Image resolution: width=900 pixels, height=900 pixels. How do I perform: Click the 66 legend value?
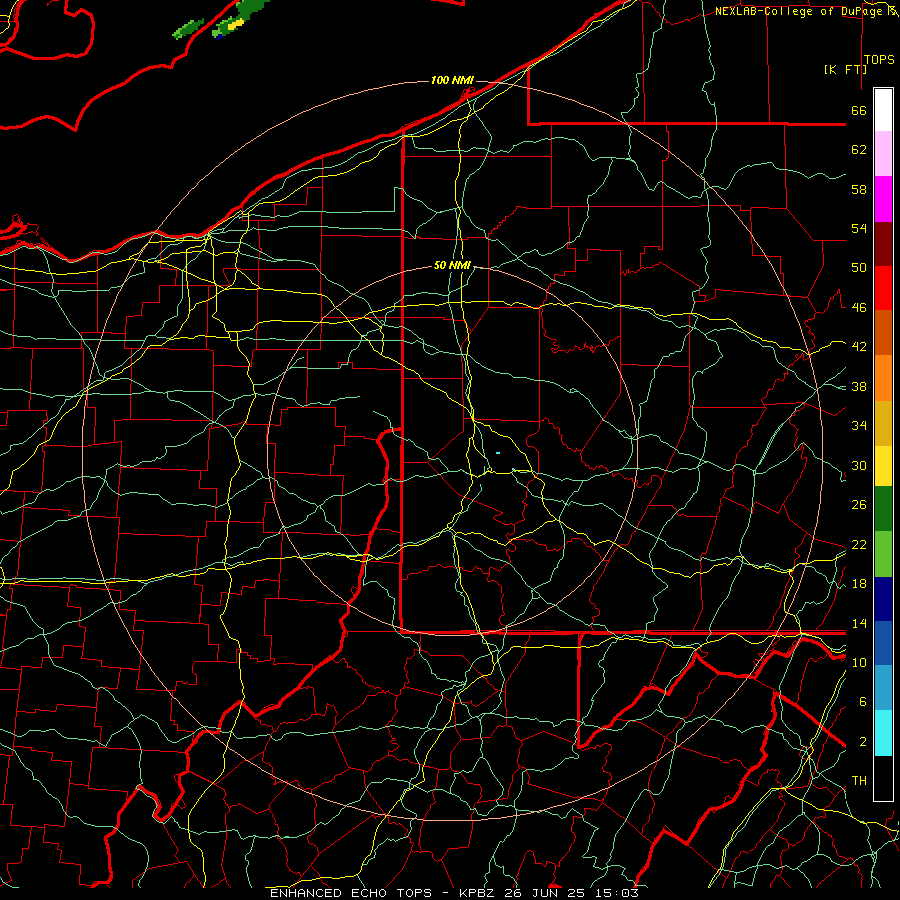click(859, 111)
